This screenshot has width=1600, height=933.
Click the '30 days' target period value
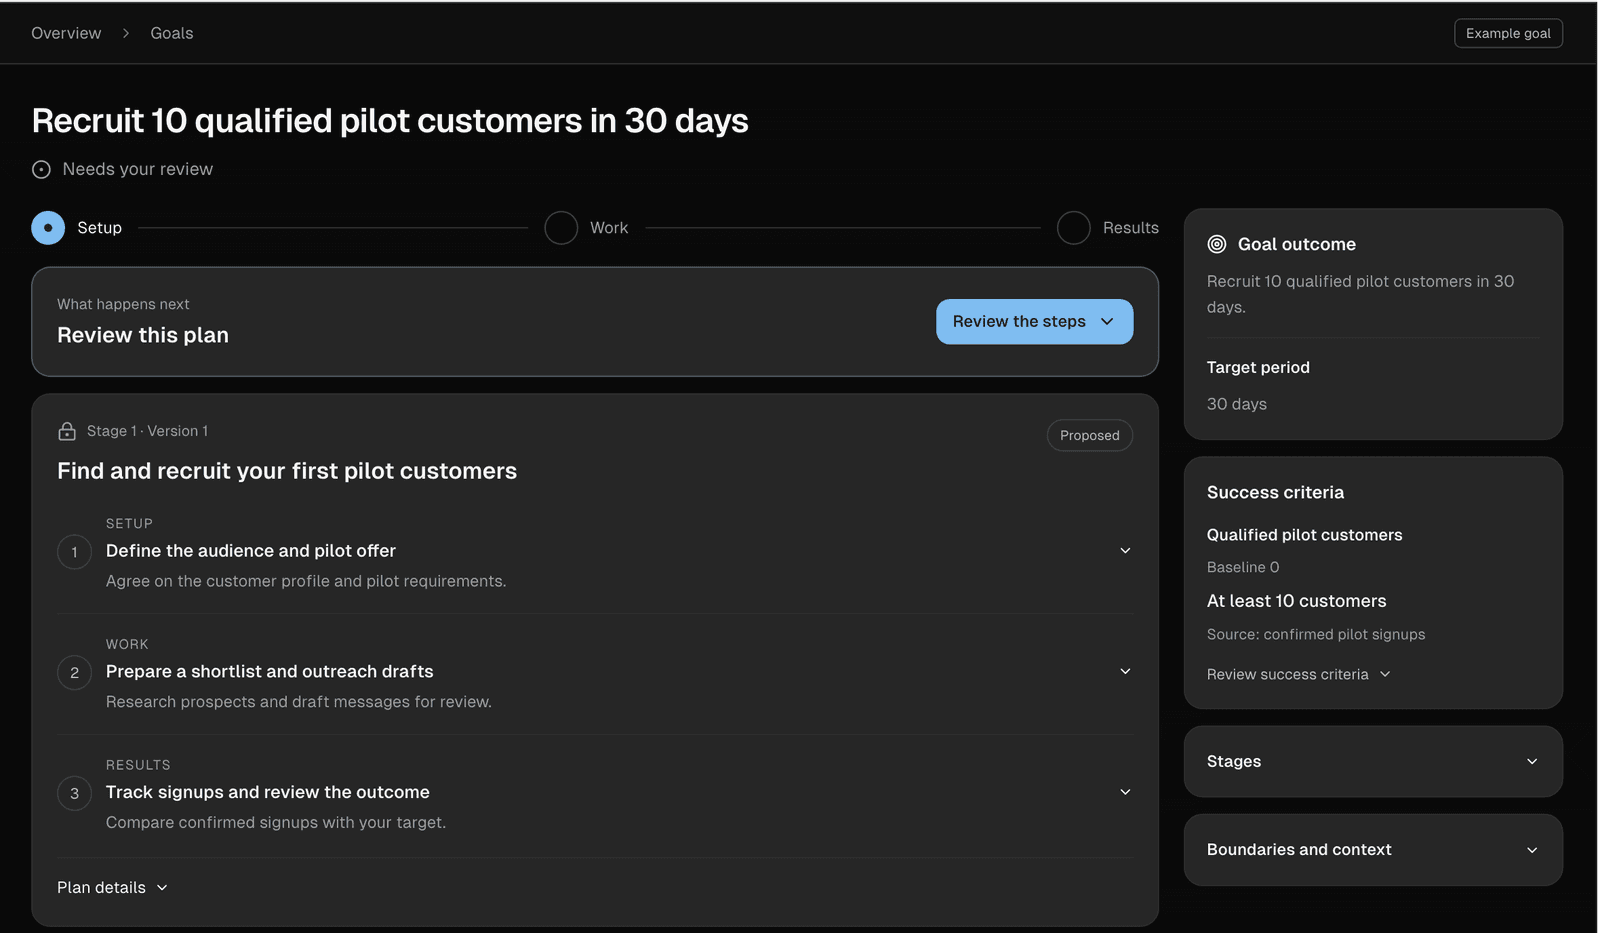1237,404
